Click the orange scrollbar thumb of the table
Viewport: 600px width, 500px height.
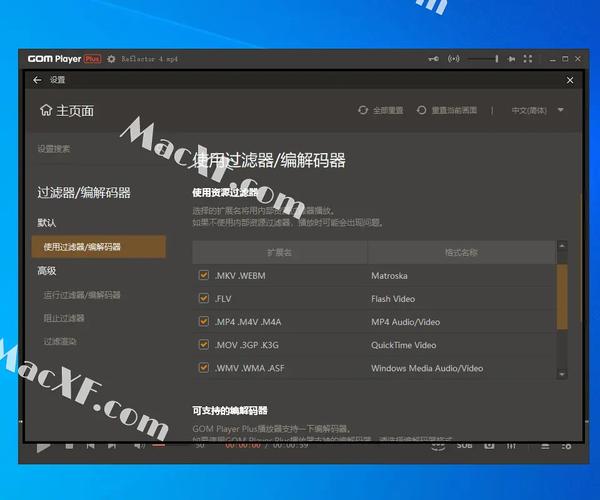[562, 297]
